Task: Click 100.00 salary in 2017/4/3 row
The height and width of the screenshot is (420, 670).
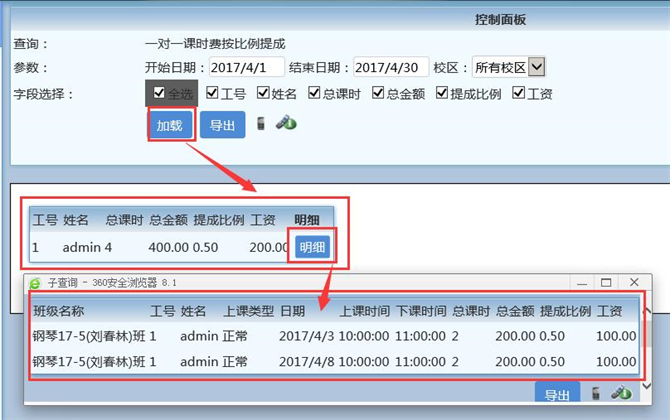Action: click(616, 336)
